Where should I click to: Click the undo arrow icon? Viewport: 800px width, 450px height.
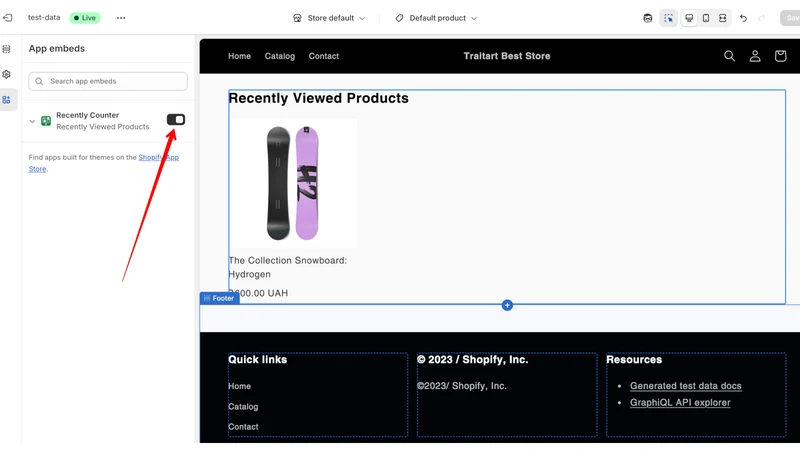pyautogui.click(x=743, y=18)
